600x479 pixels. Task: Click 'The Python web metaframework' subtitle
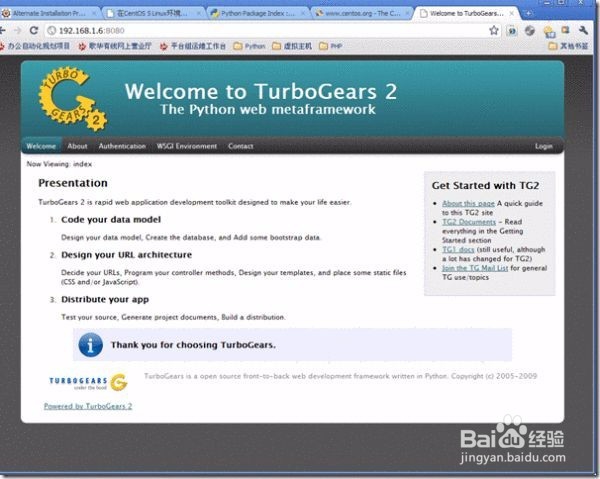[x=268, y=109]
